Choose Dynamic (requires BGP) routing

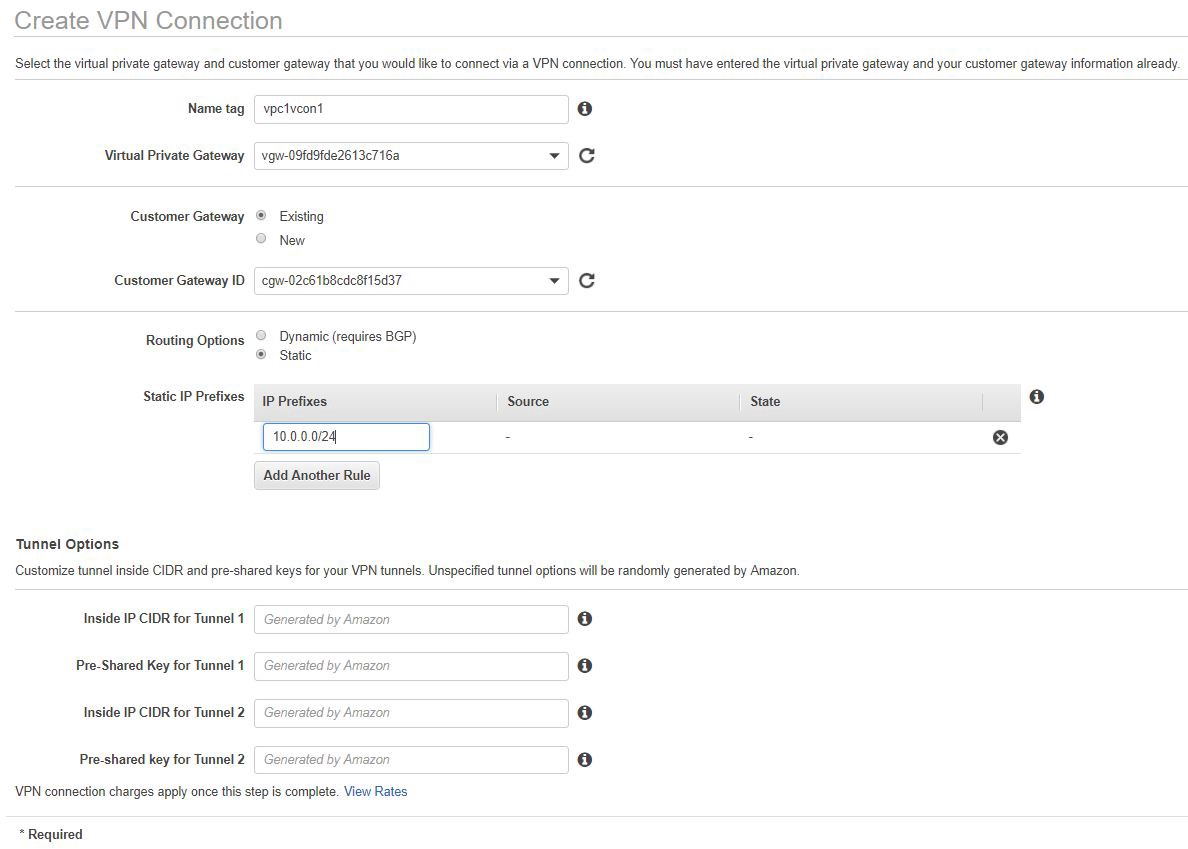tap(262, 335)
